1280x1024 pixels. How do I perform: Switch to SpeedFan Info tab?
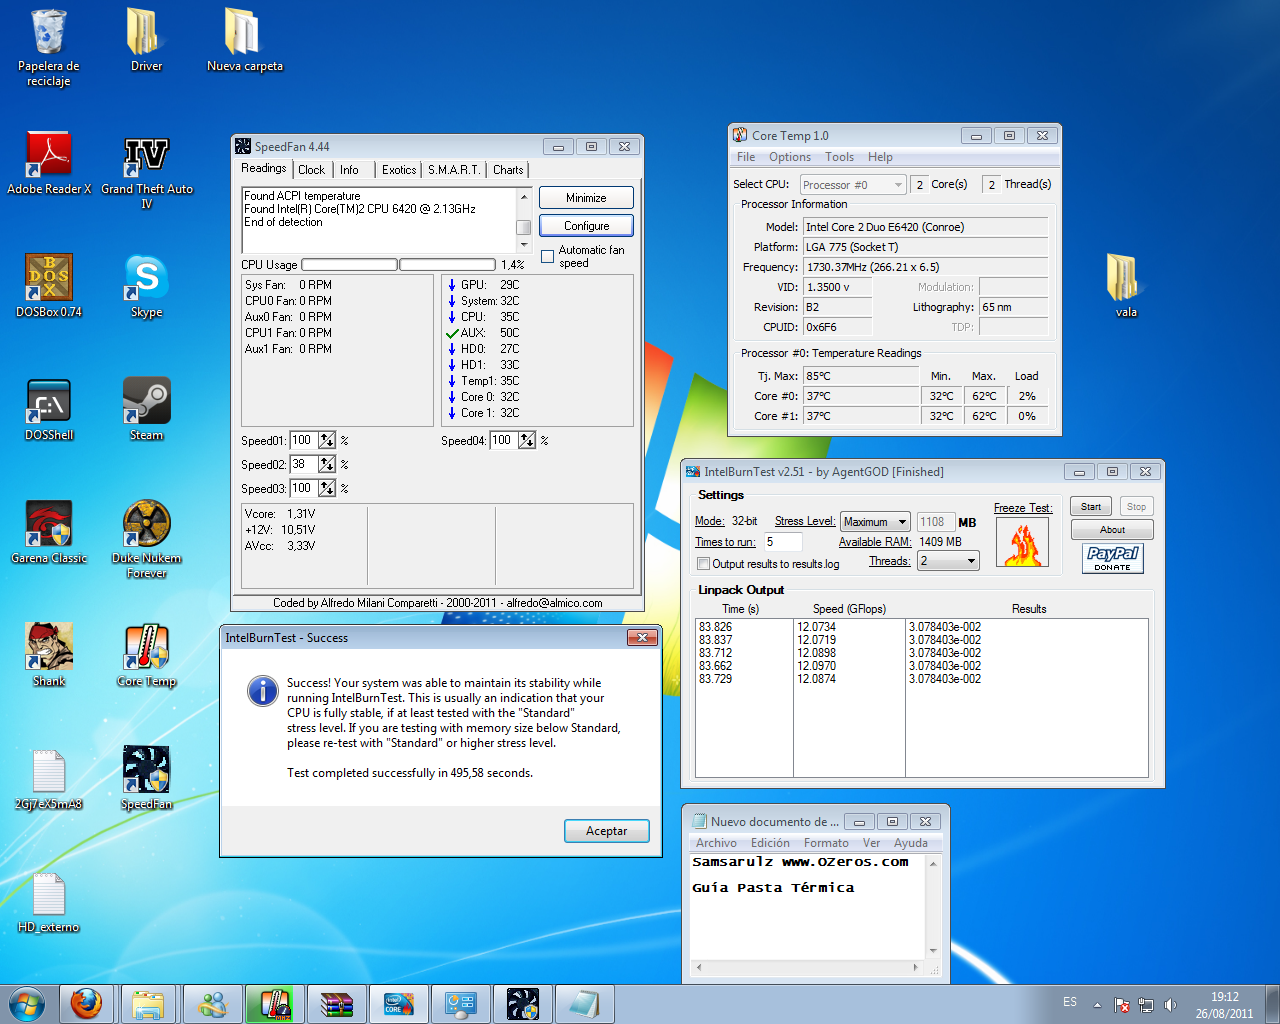point(349,170)
